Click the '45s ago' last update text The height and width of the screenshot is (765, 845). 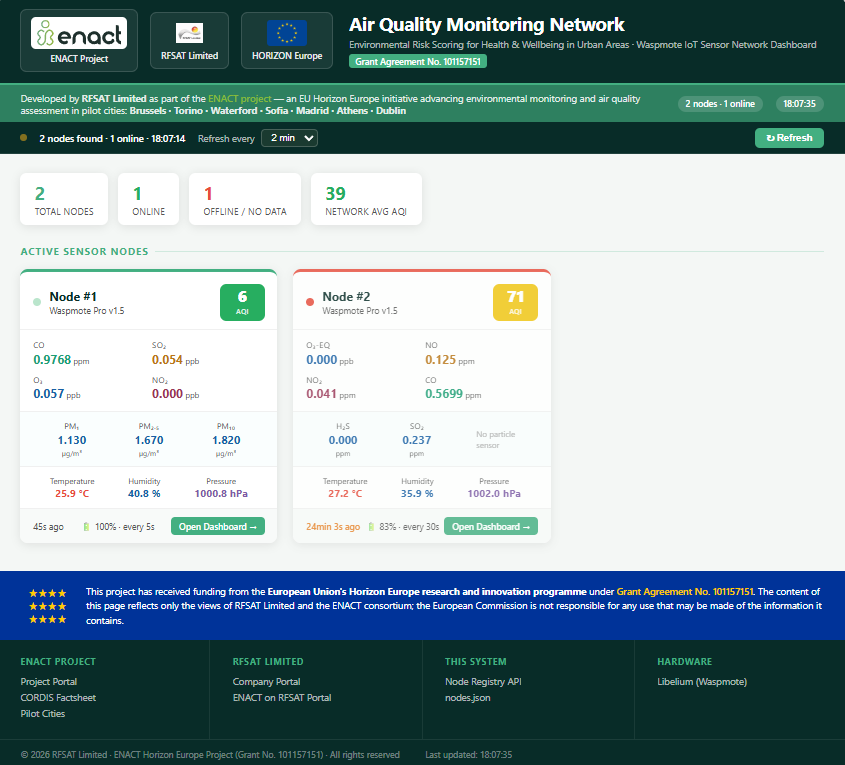(x=48, y=526)
